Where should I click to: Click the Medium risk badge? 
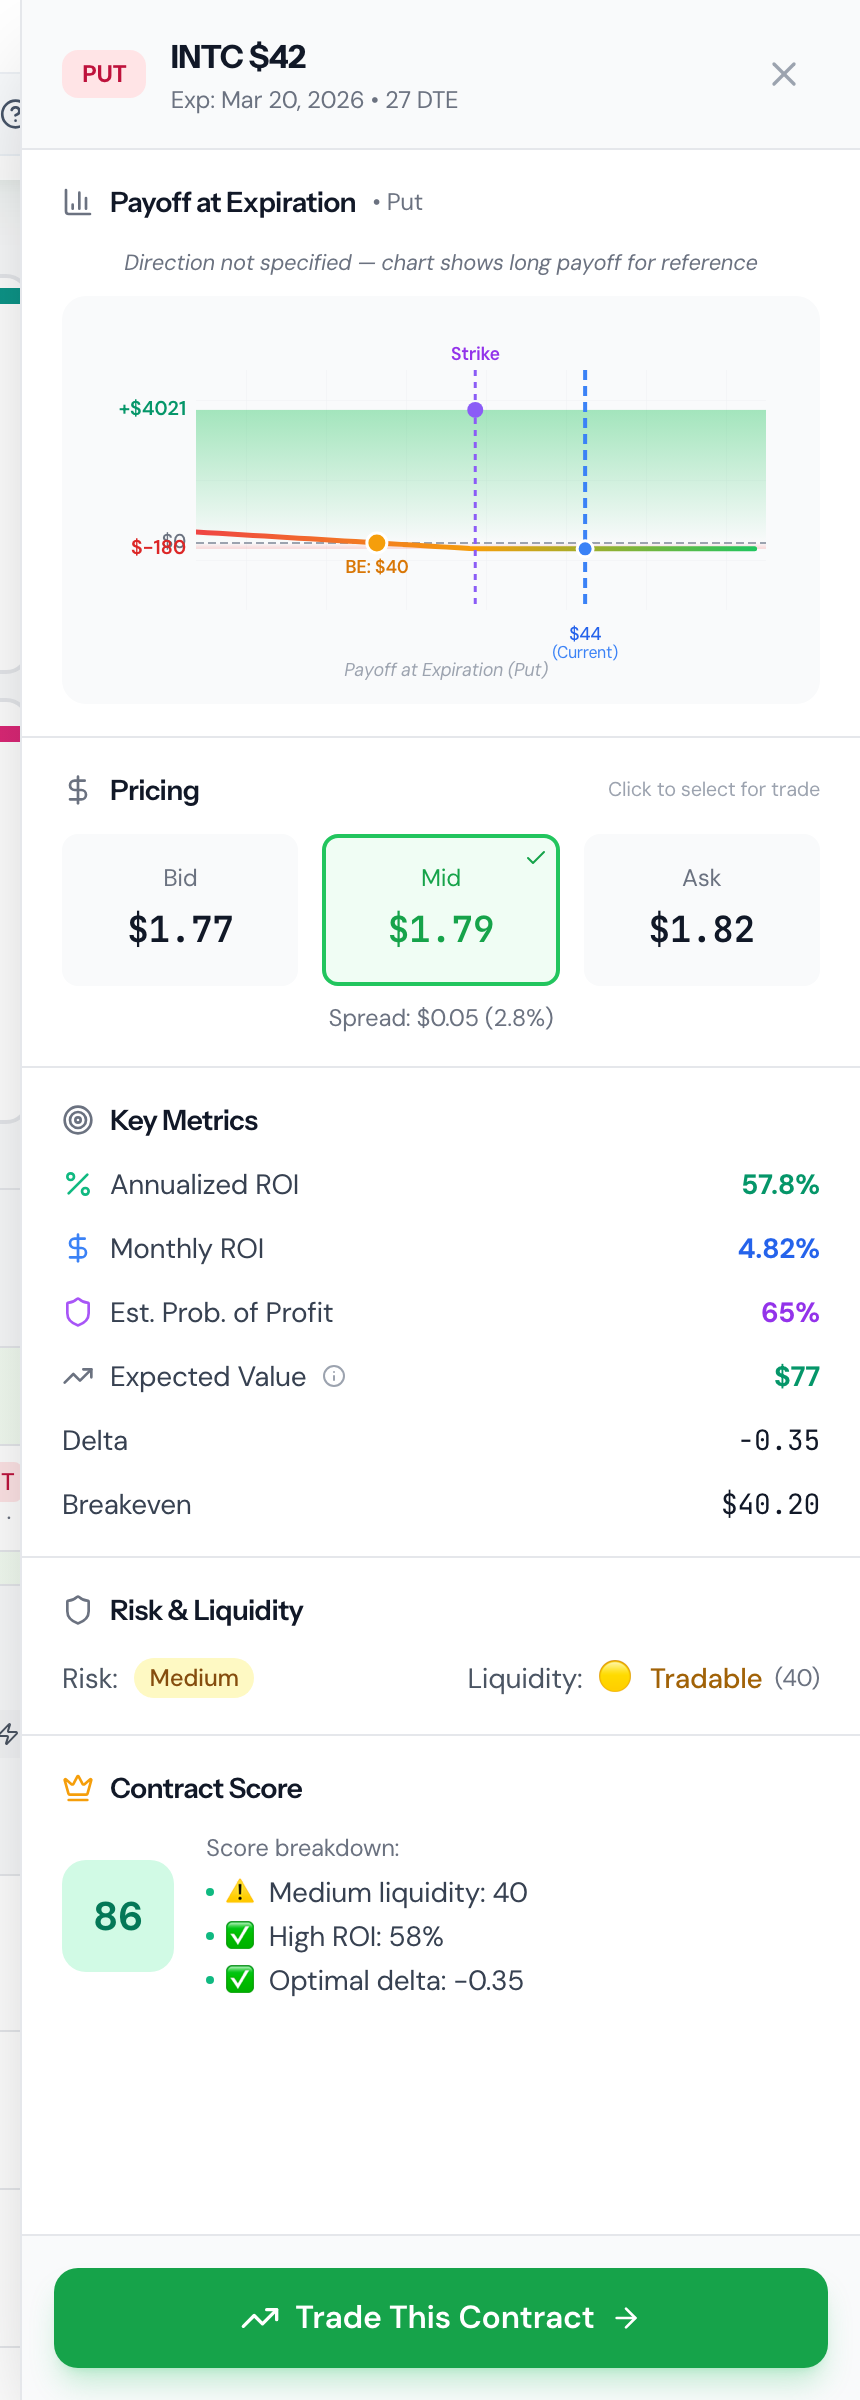[x=194, y=1678]
